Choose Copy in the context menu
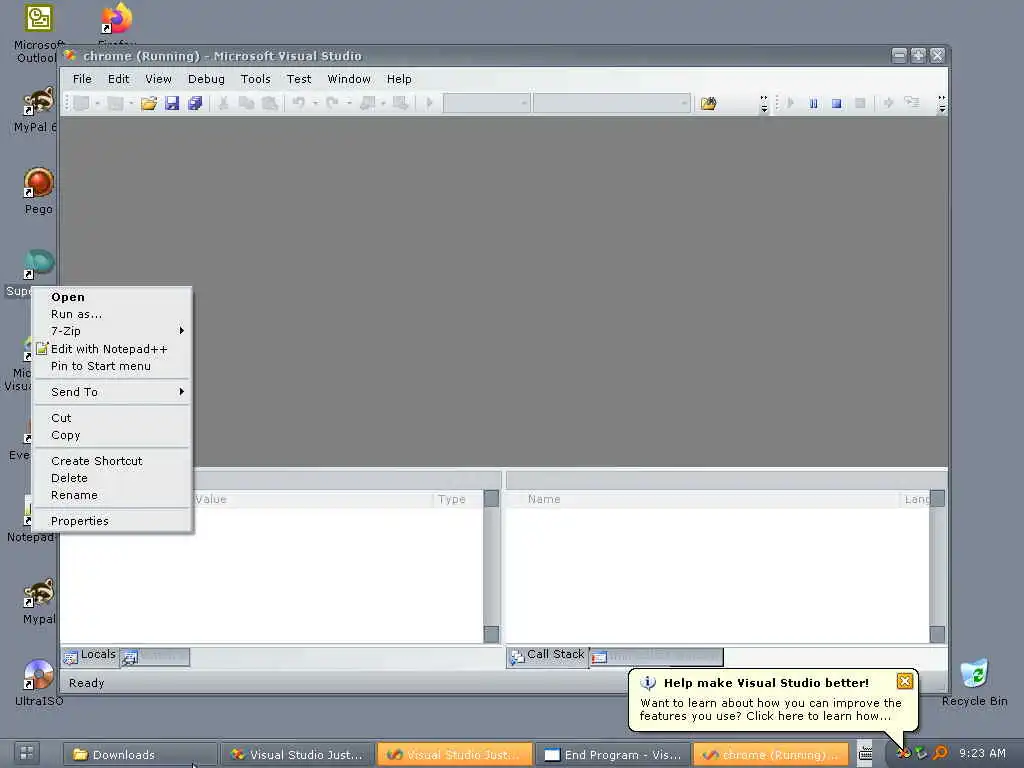The width and height of the screenshot is (1024, 768). (x=112, y=435)
